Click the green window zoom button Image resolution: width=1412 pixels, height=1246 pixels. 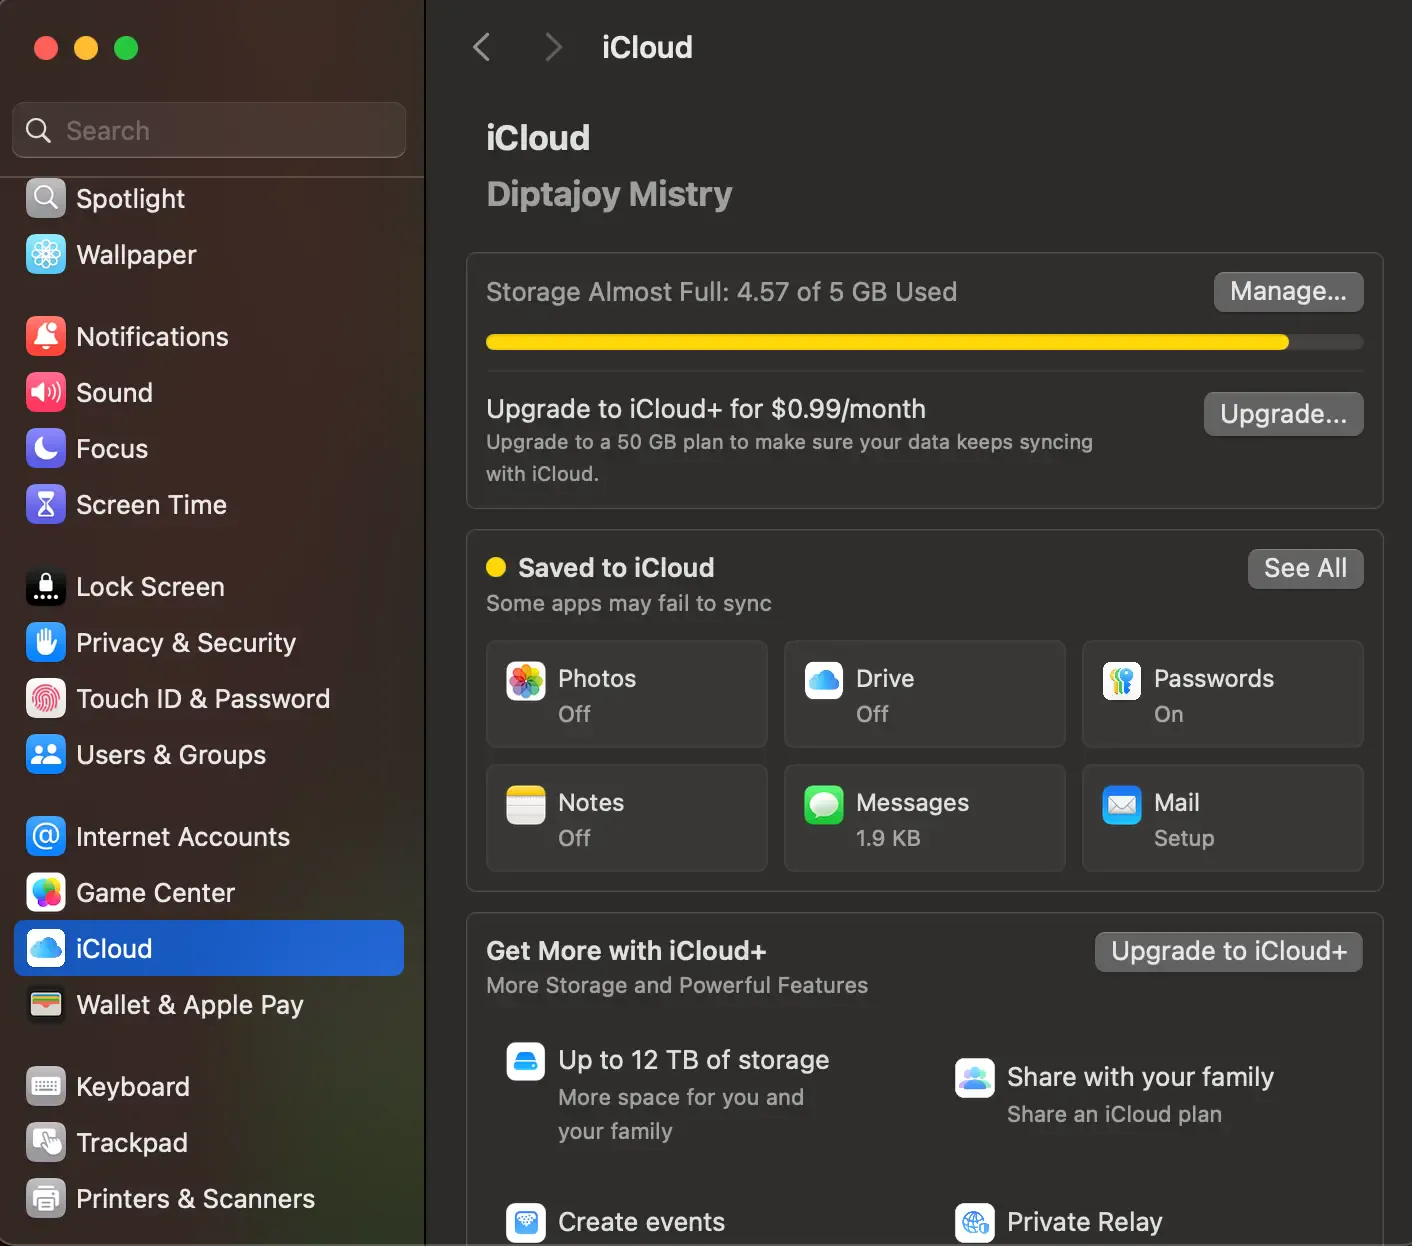[x=126, y=48]
